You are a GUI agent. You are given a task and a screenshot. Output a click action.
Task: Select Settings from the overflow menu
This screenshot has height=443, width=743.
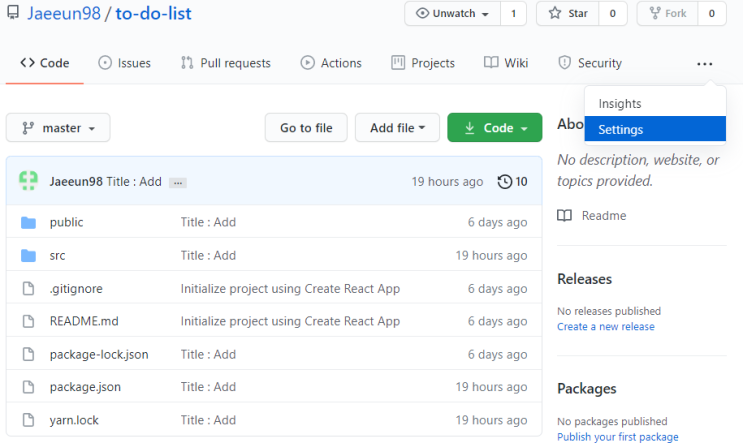pos(621,129)
